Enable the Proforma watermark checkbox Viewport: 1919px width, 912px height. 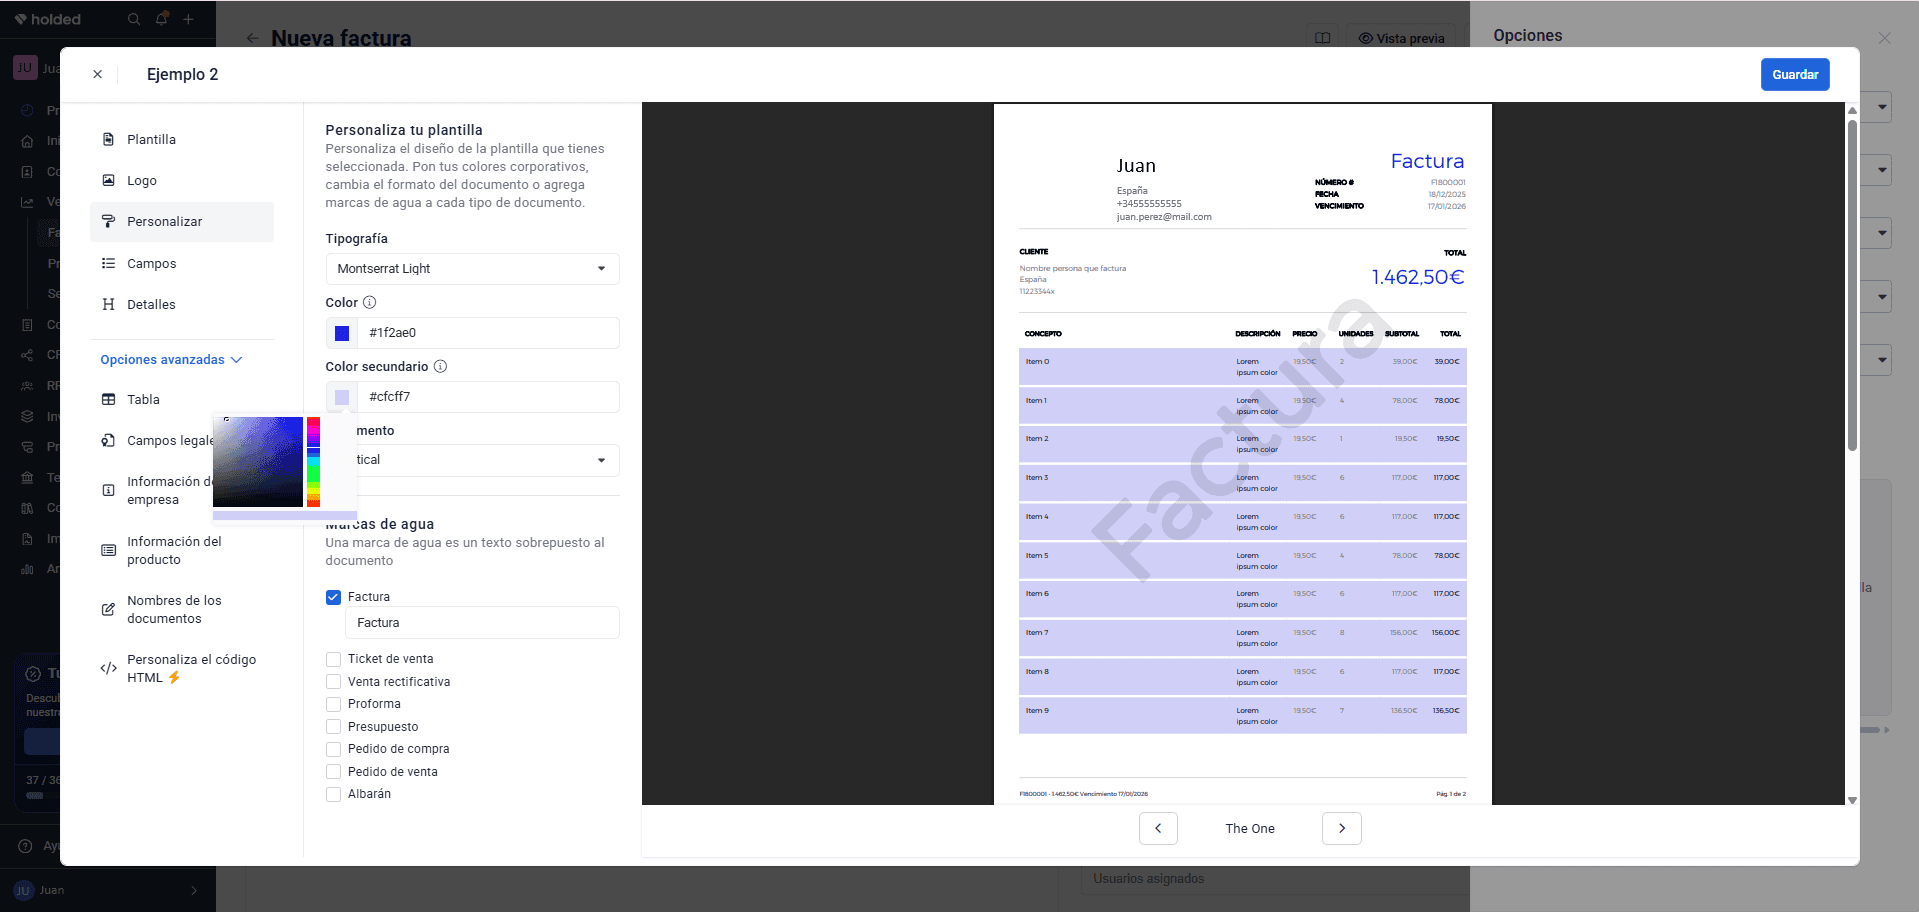(334, 704)
